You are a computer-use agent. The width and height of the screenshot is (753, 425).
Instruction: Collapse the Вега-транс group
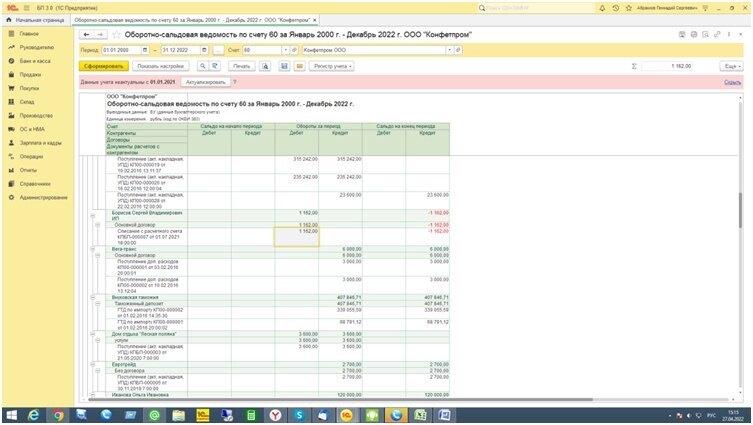tap(92, 249)
